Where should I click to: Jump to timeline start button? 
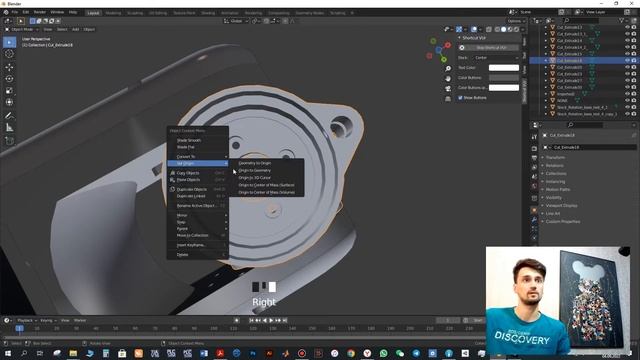point(251,320)
